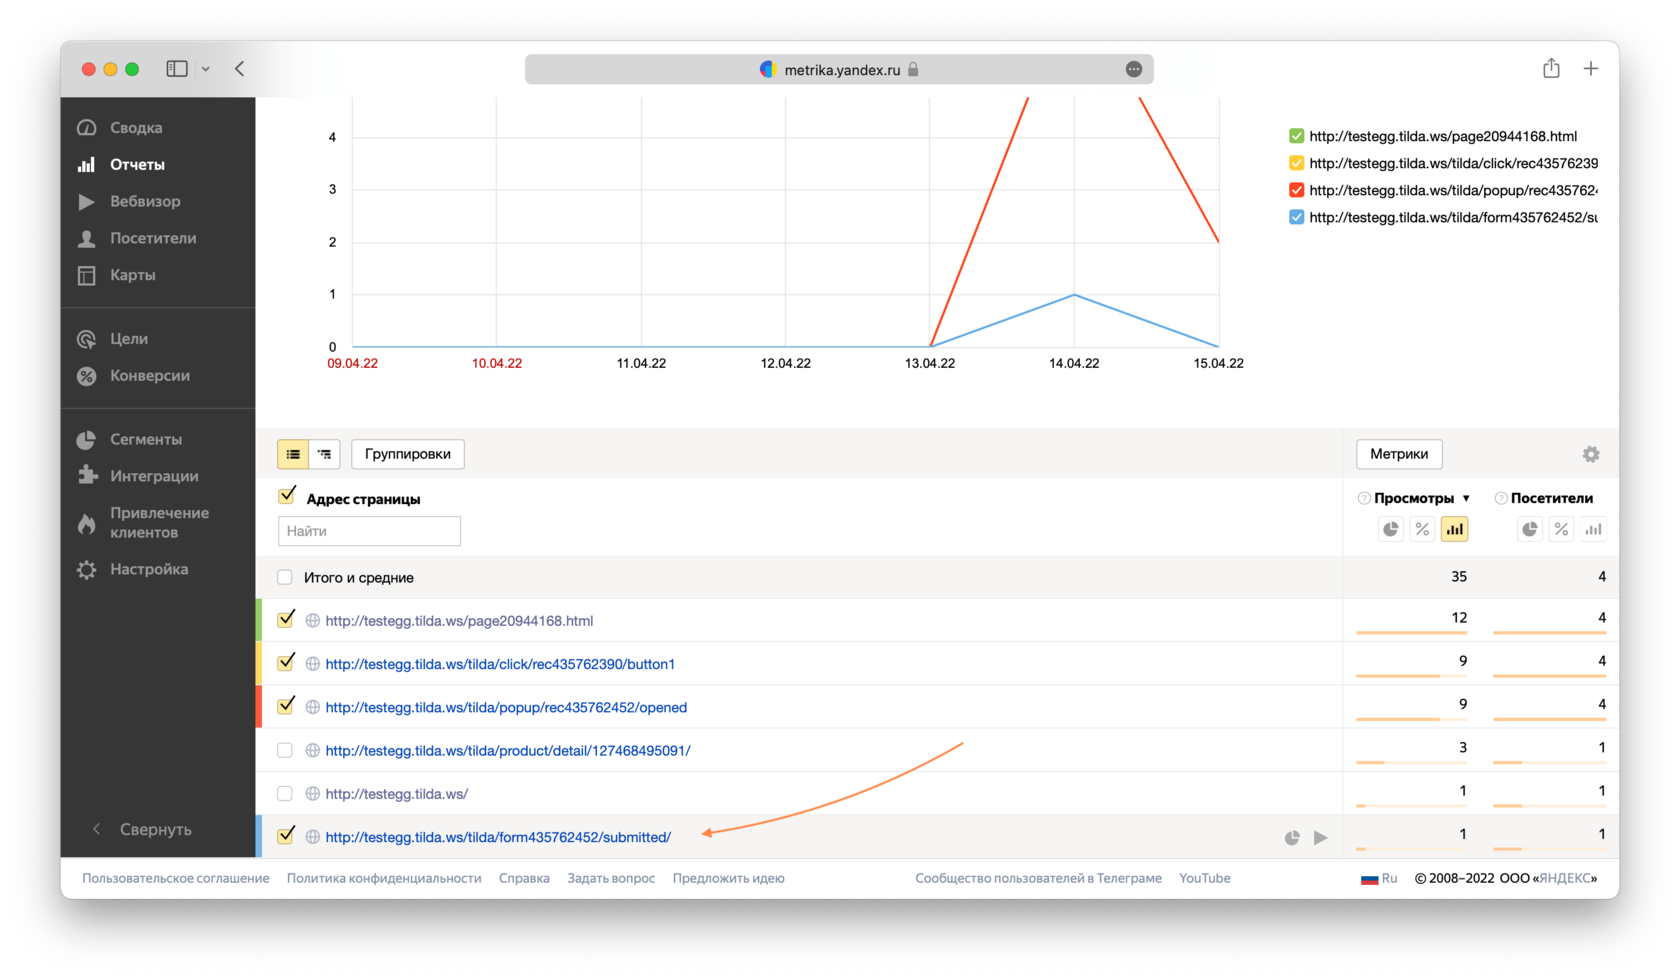Toggle the Safari sidebar icon
Image resolution: width=1680 pixels, height=979 pixels.
click(177, 69)
